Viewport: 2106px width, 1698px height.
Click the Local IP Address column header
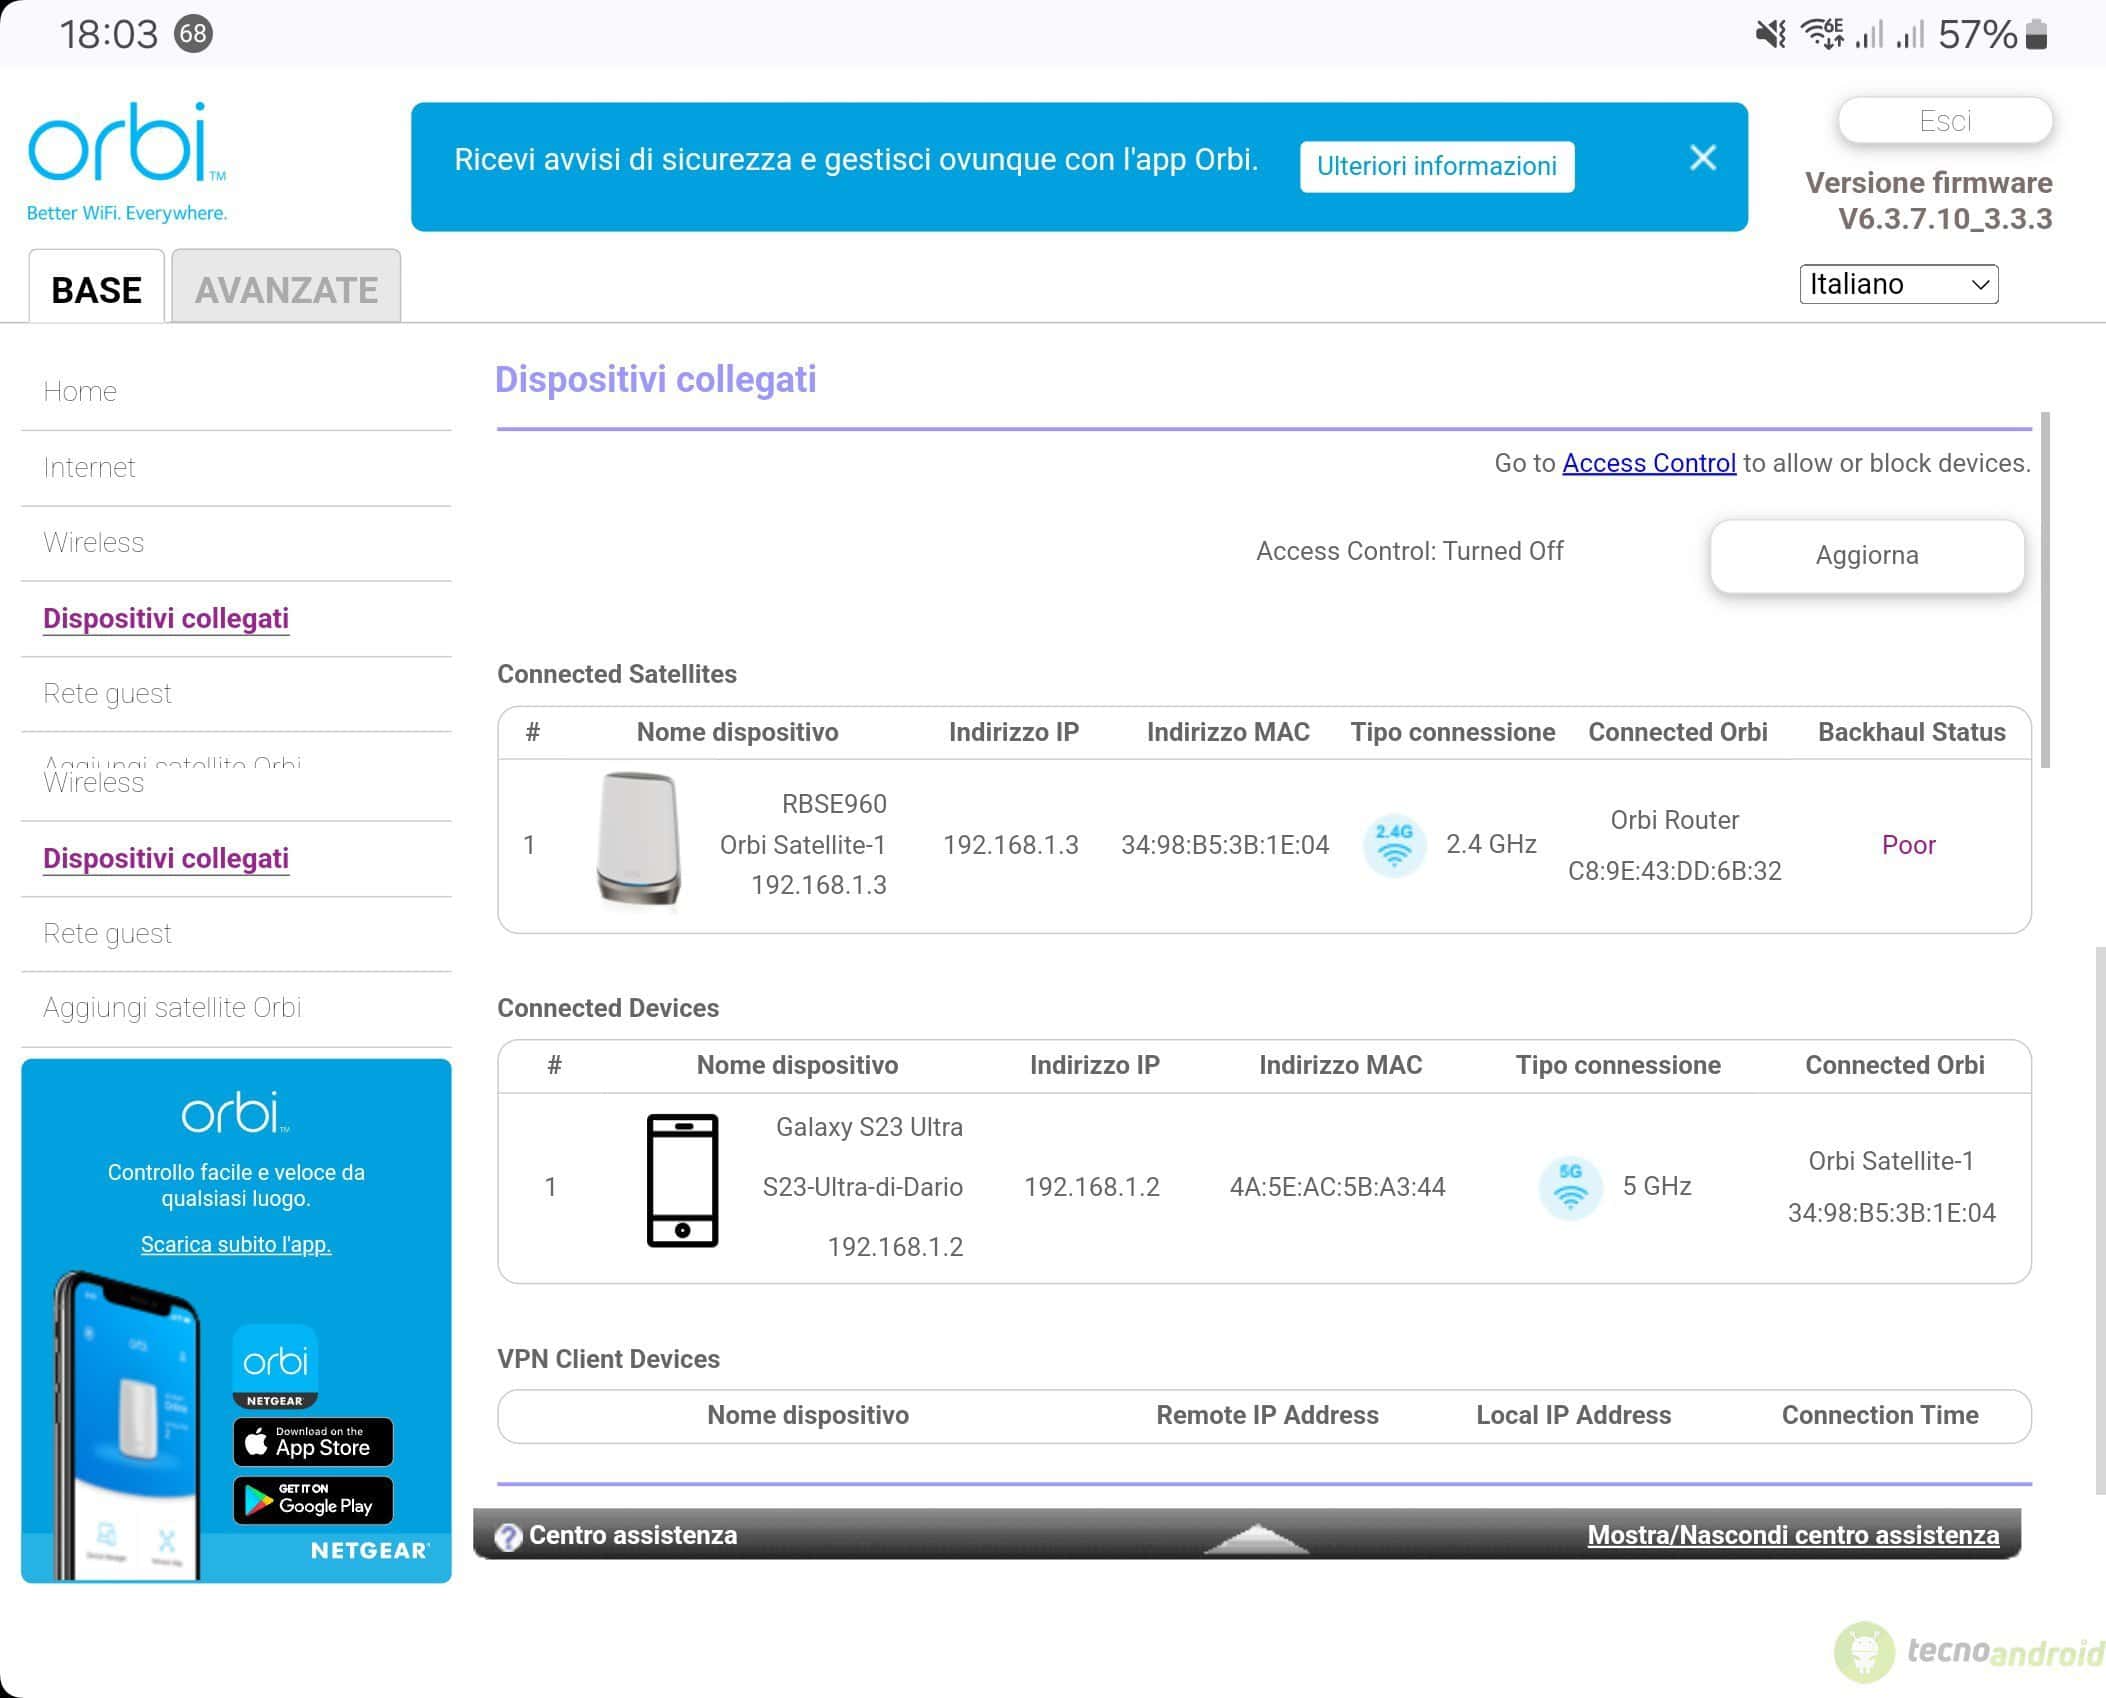click(x=1574, y=1415)
